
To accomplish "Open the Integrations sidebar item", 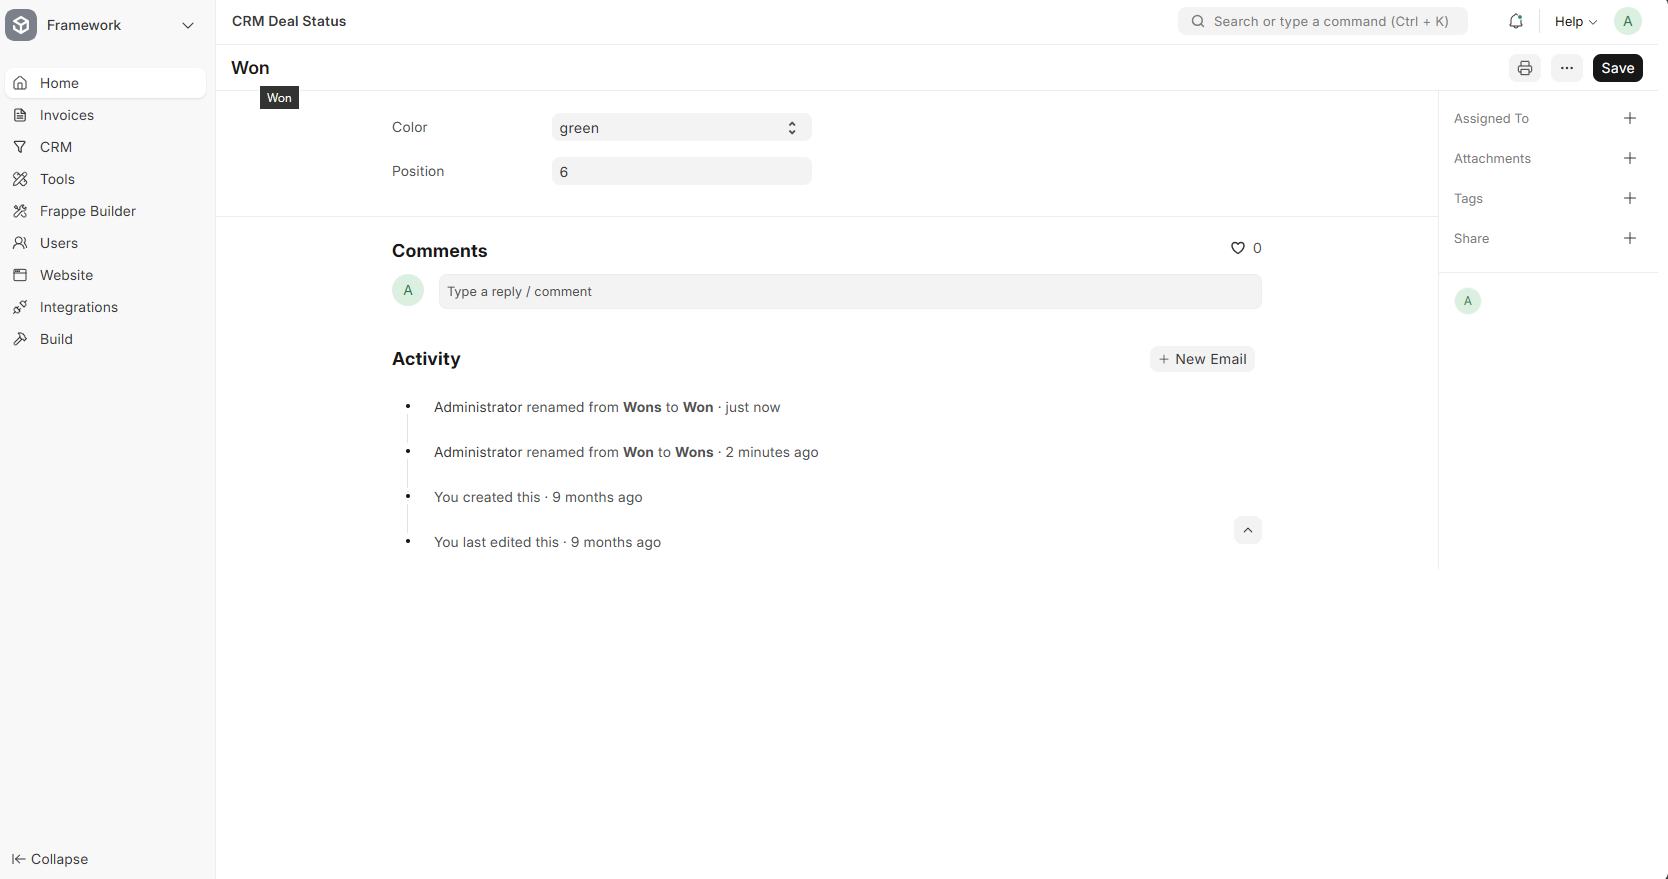I will [x=79, y=307].
